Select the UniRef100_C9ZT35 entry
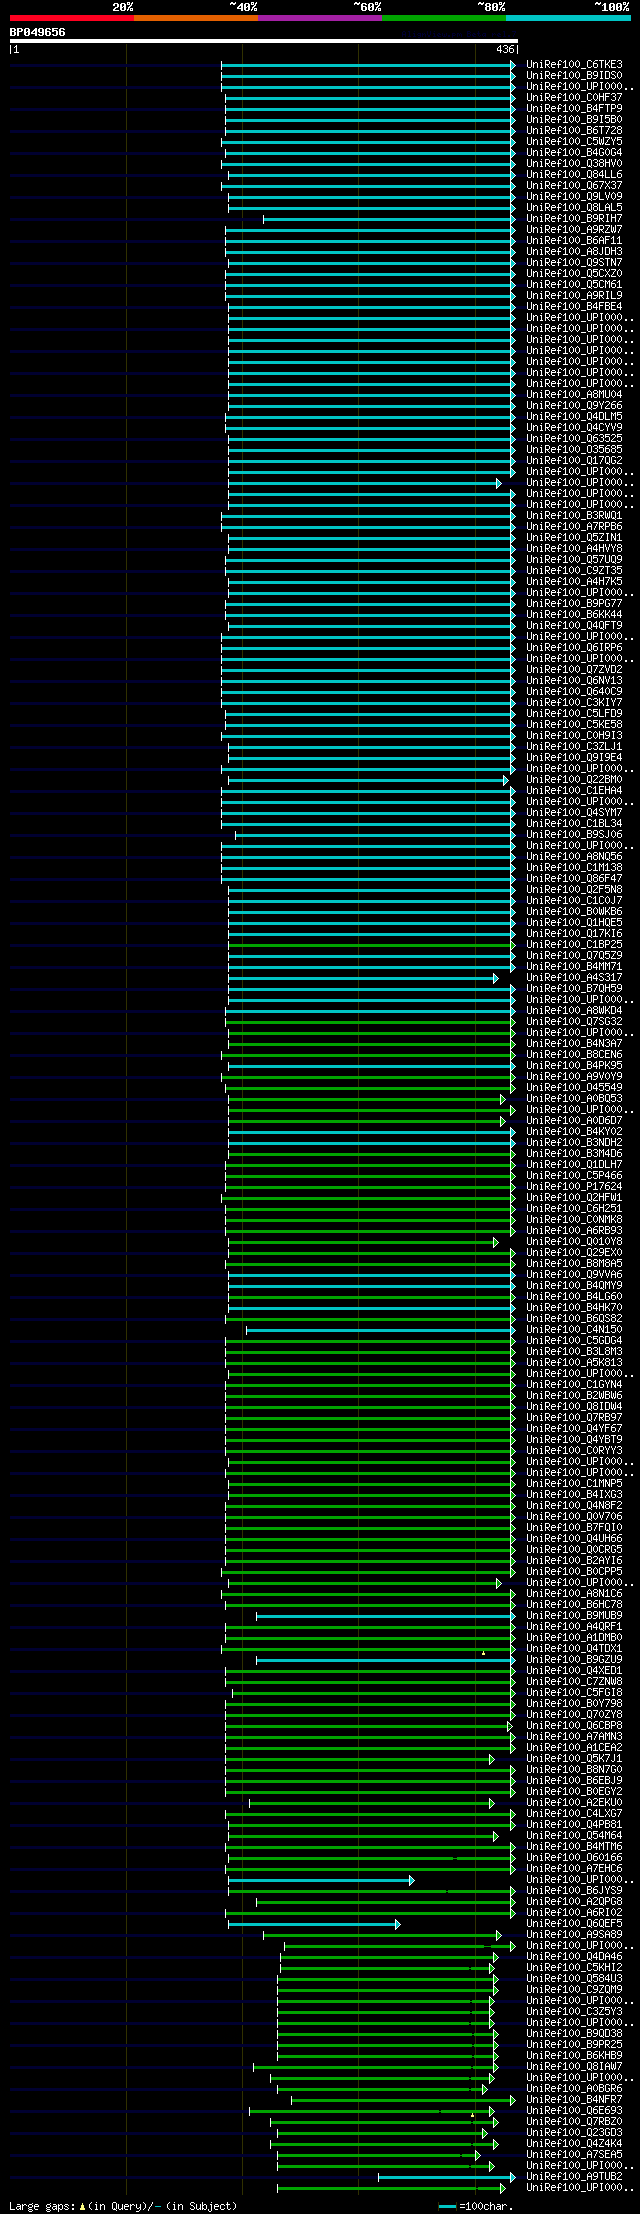 574,571
